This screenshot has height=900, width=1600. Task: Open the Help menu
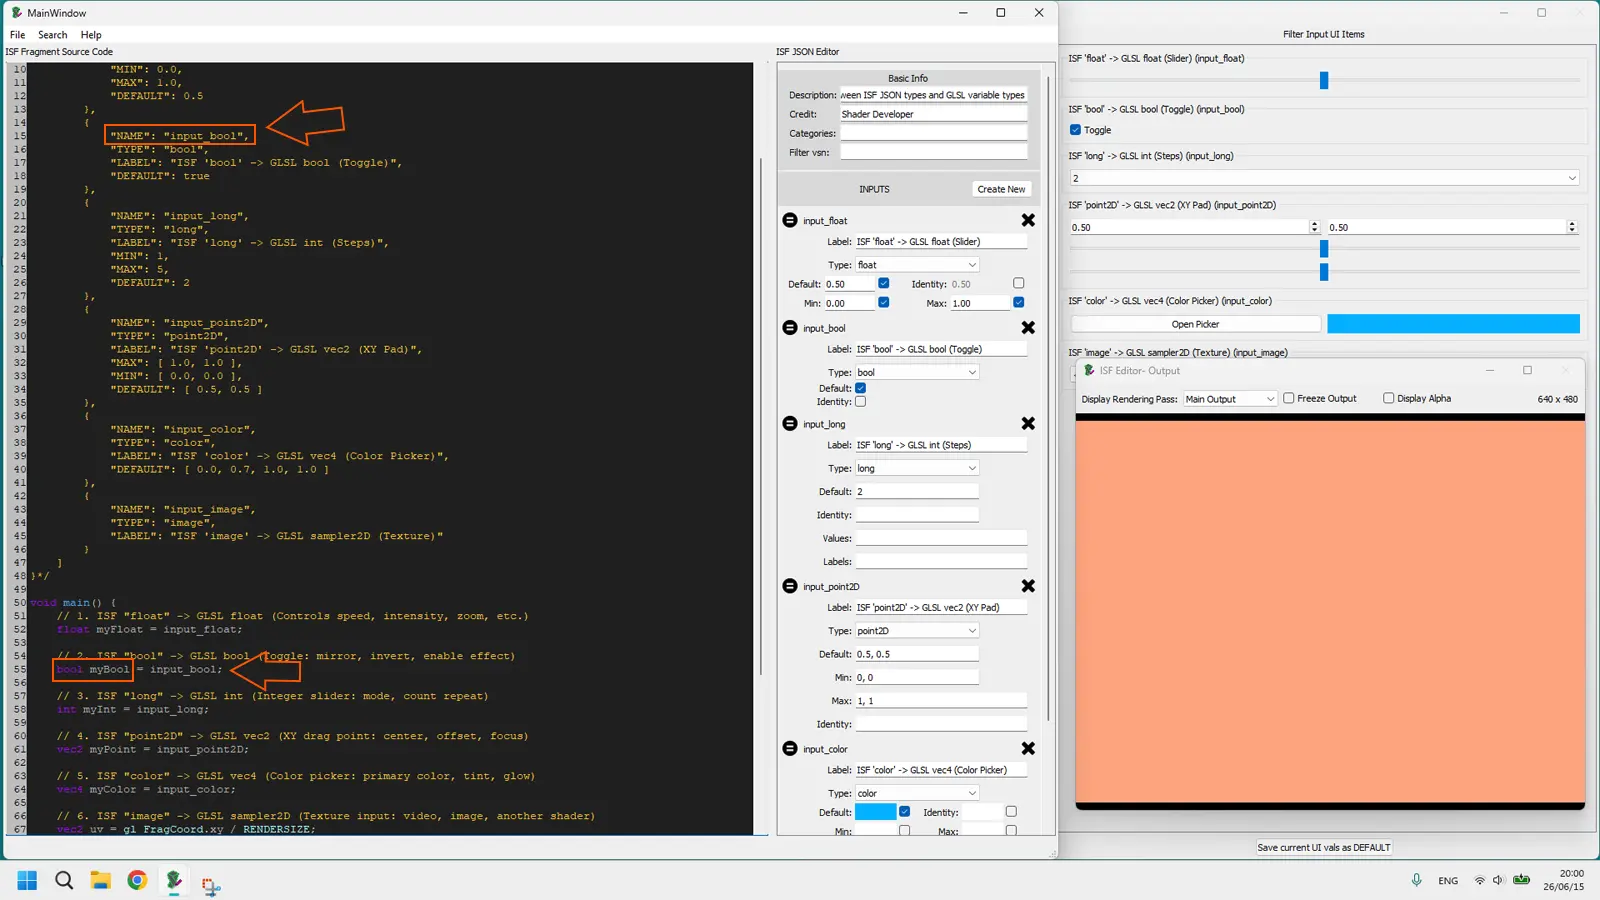click(91, 35)
